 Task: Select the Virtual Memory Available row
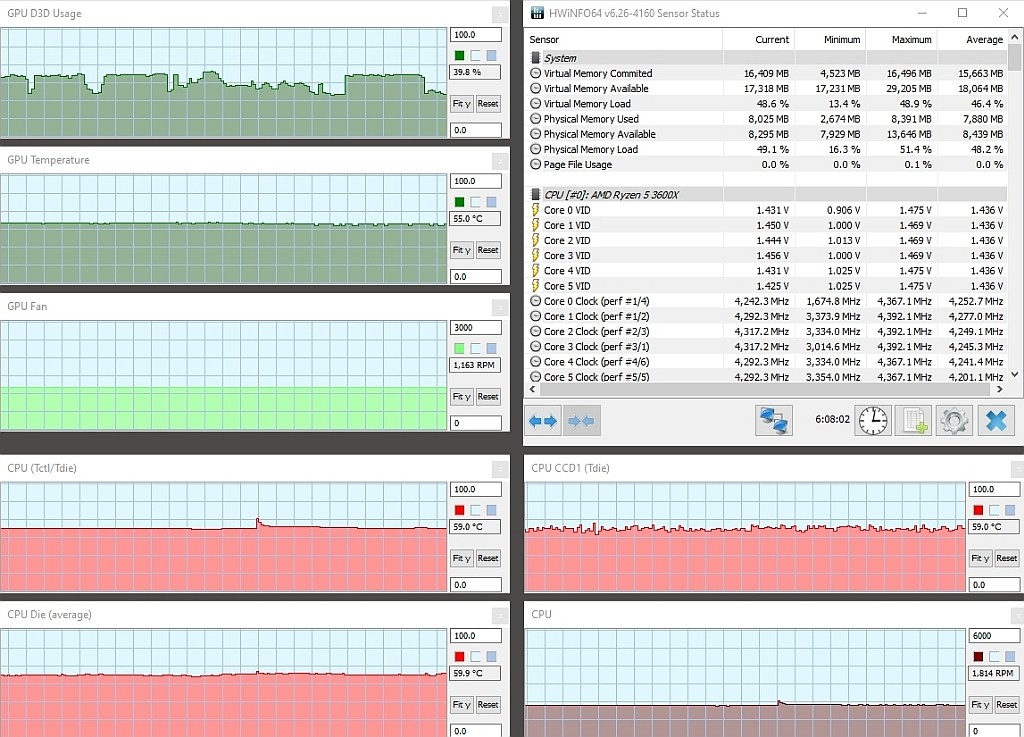click(767, 88)
